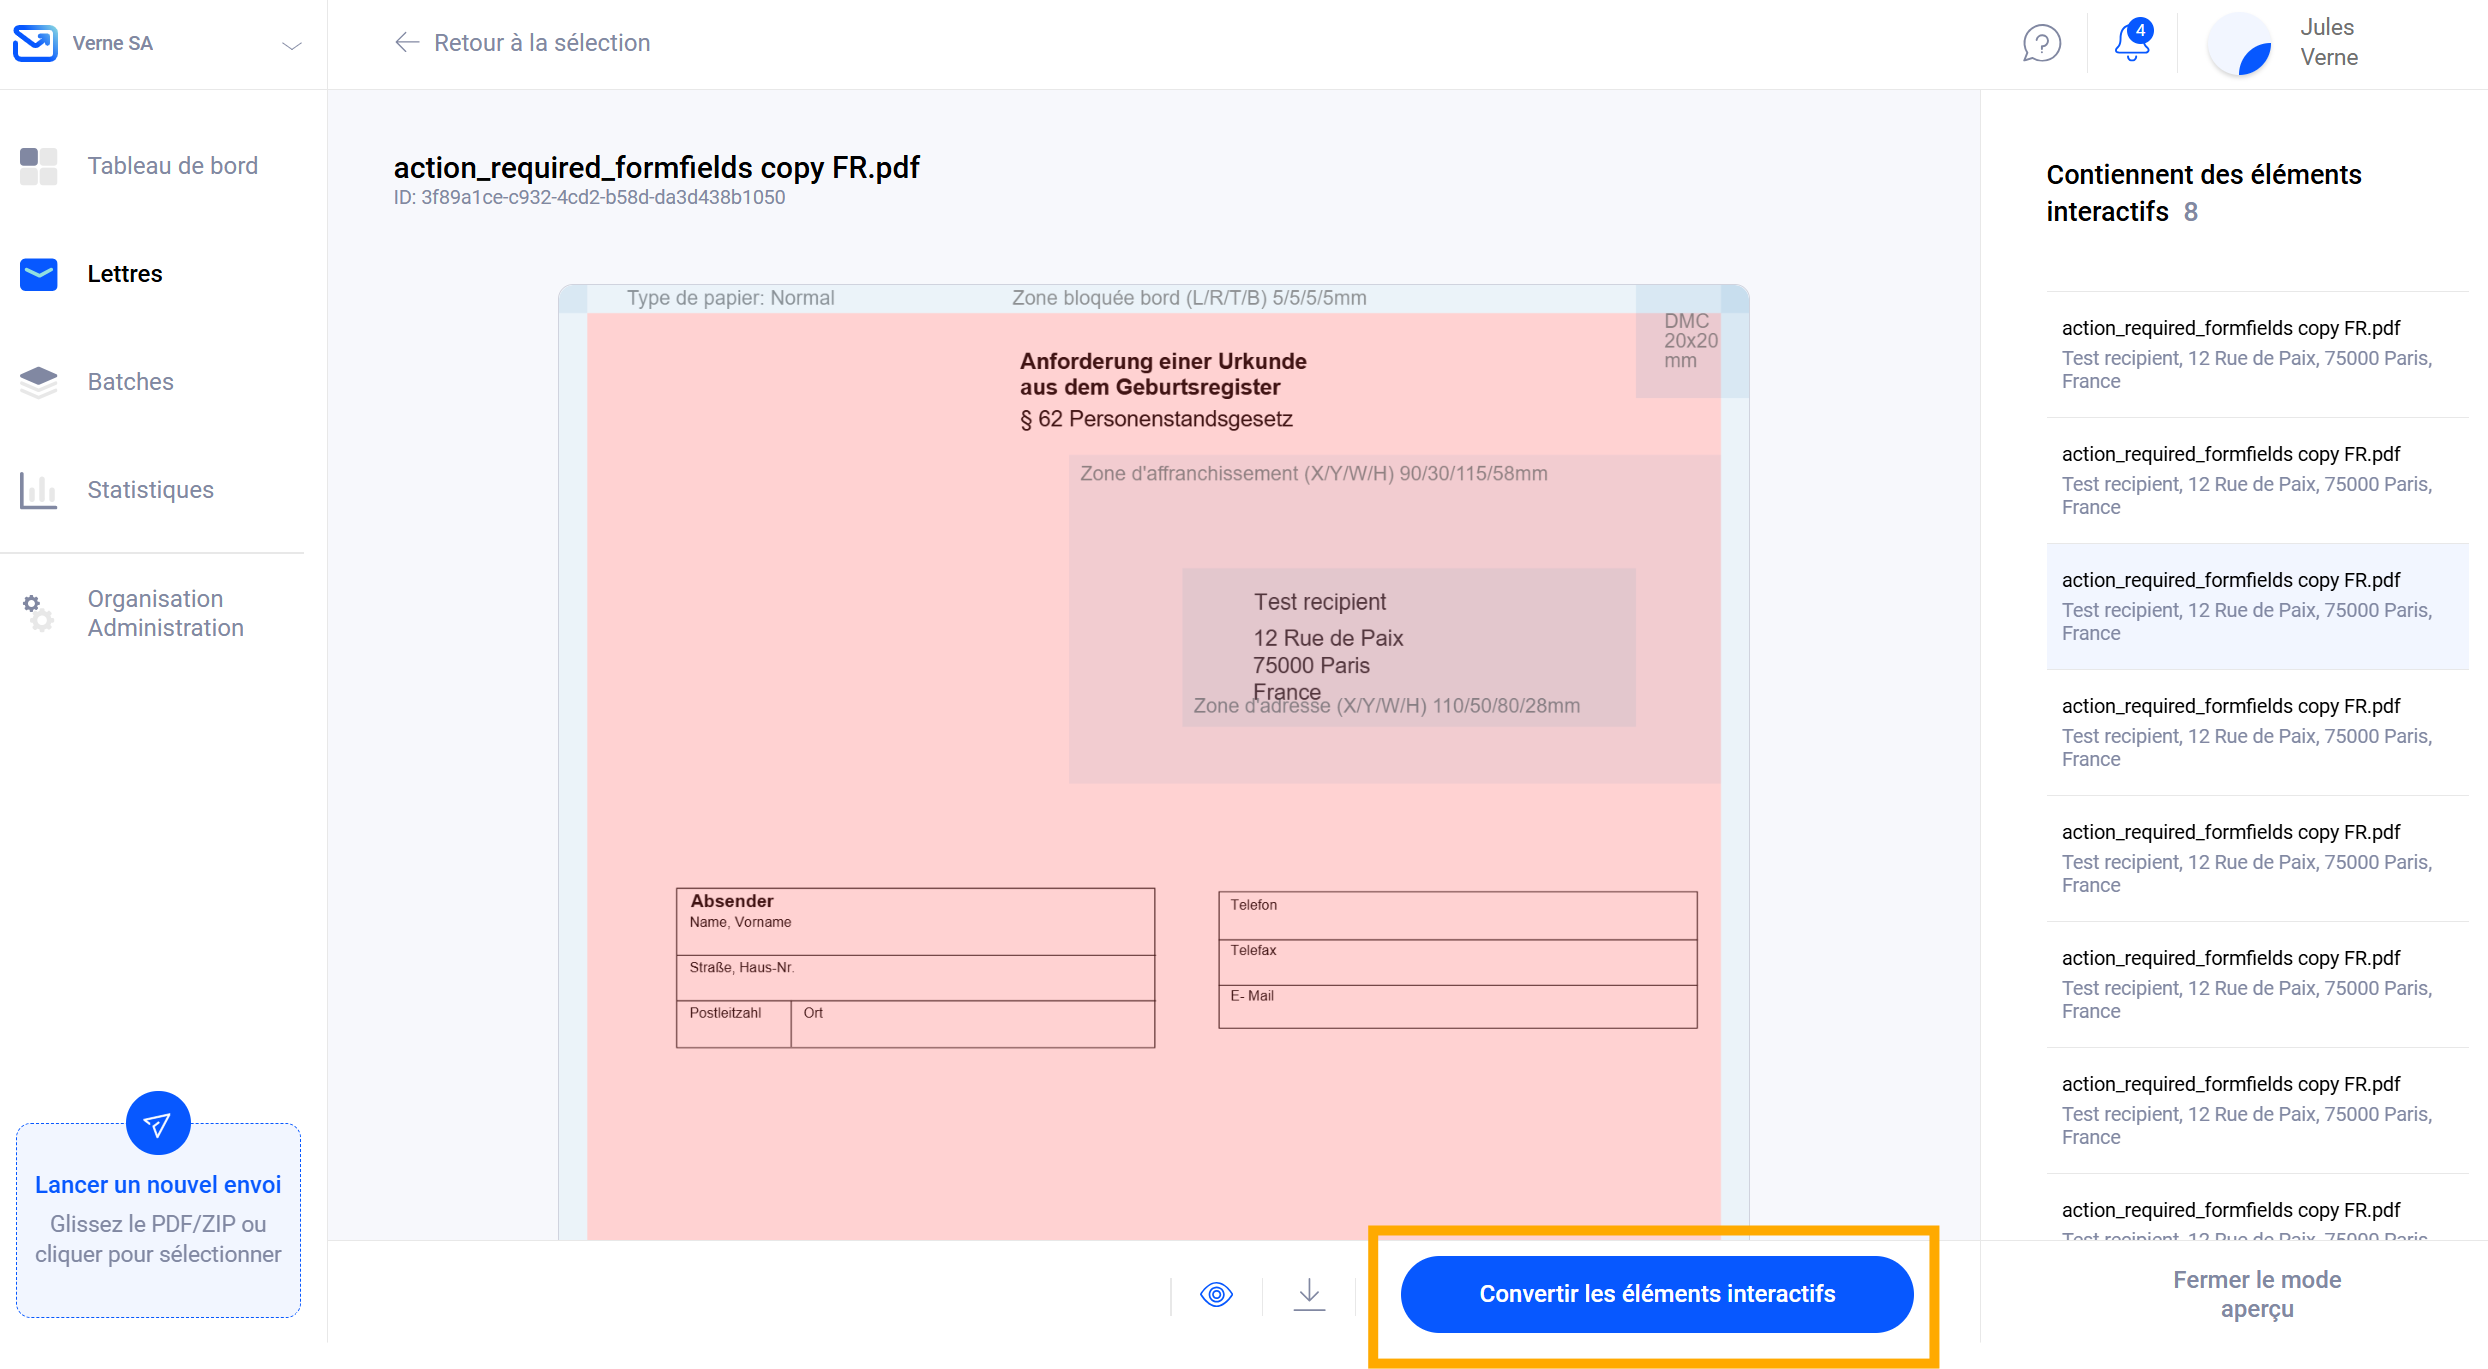The height and width of the screenshot is (1369, 2488).
Task: Click the Tableau de bord grid icon
Action: click(x=39, y=166)
